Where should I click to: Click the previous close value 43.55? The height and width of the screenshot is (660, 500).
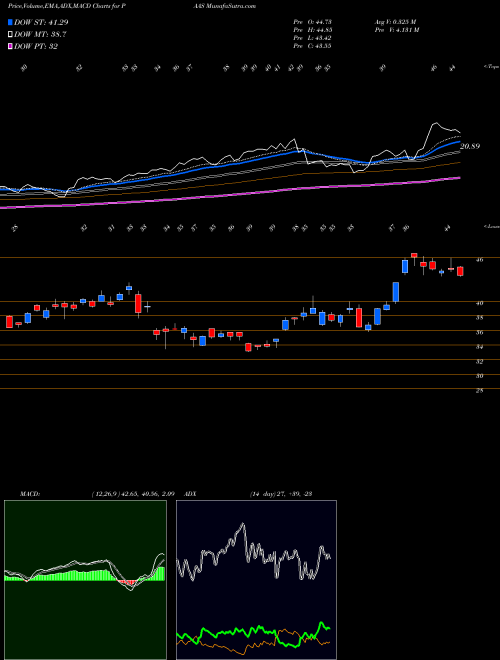point(322,46)
